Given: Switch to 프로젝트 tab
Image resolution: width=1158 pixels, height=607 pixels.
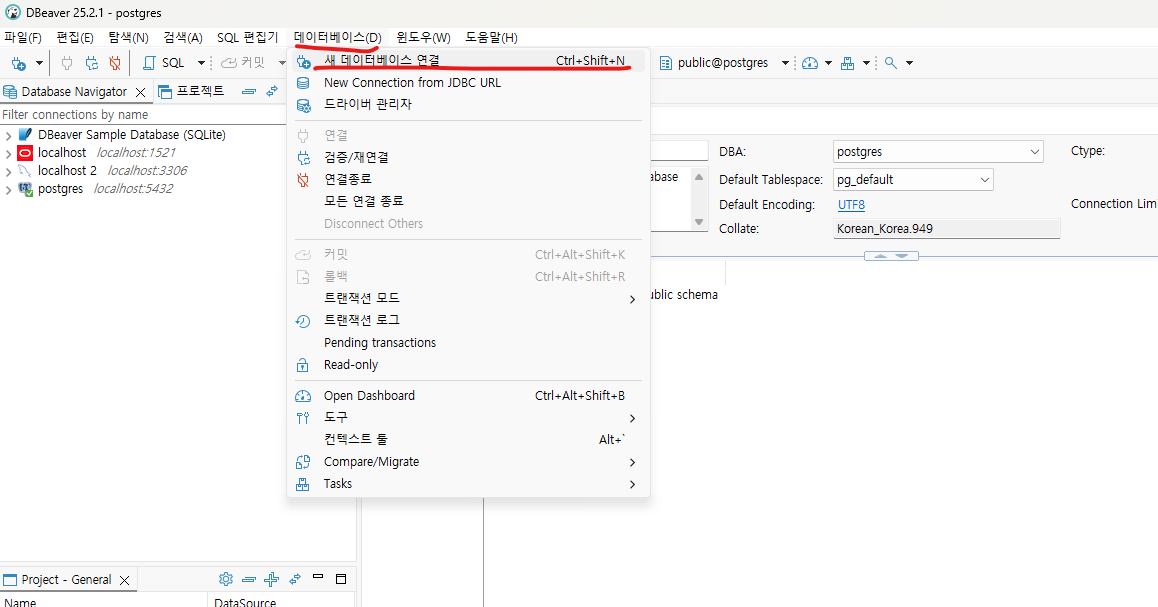Looking at the screenshot, I should point(191,92).
